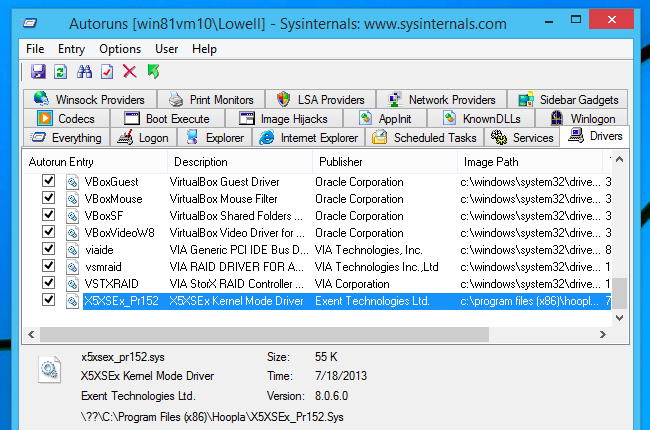Click the large file icon in details pane
Image resolution: width=650 pixels, height=430 pixels.
50,369
